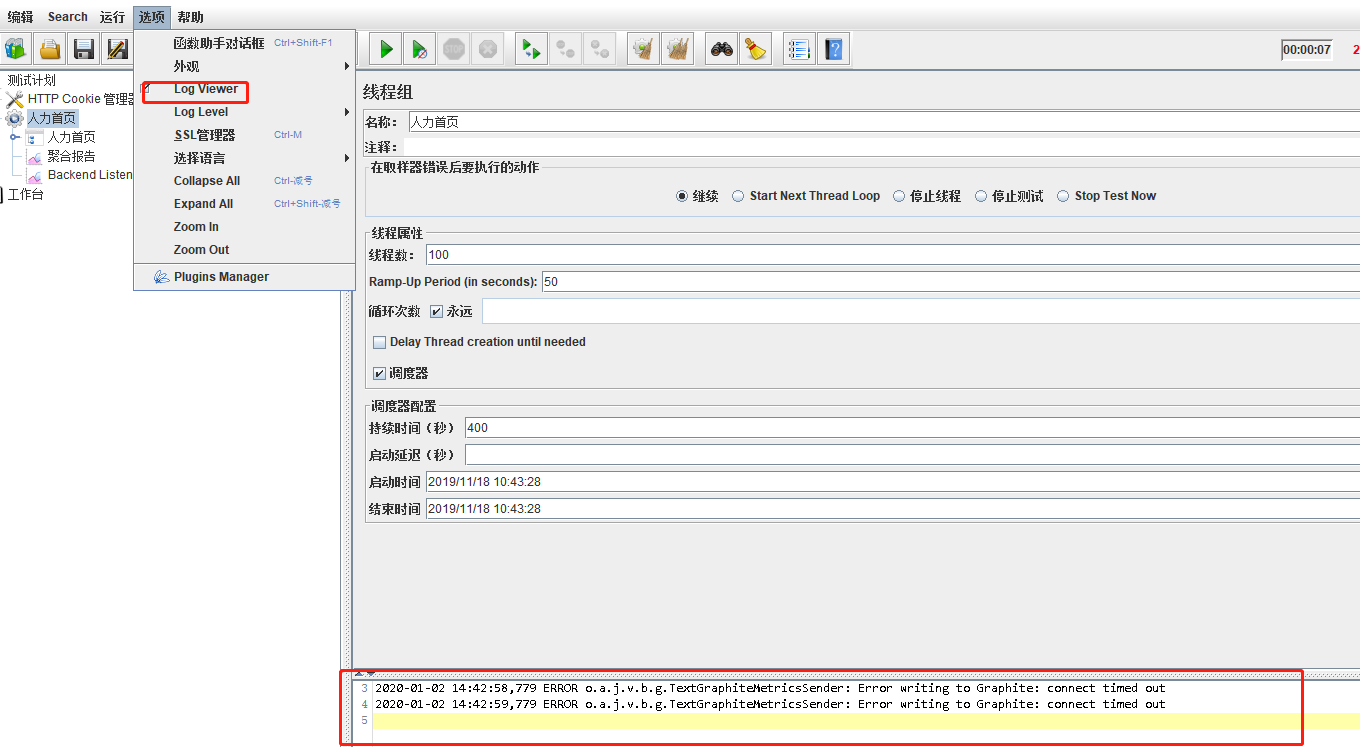
Task: Click the 聚合报告 graph icon
Action: pyautogui.click(x=35, y=157)
